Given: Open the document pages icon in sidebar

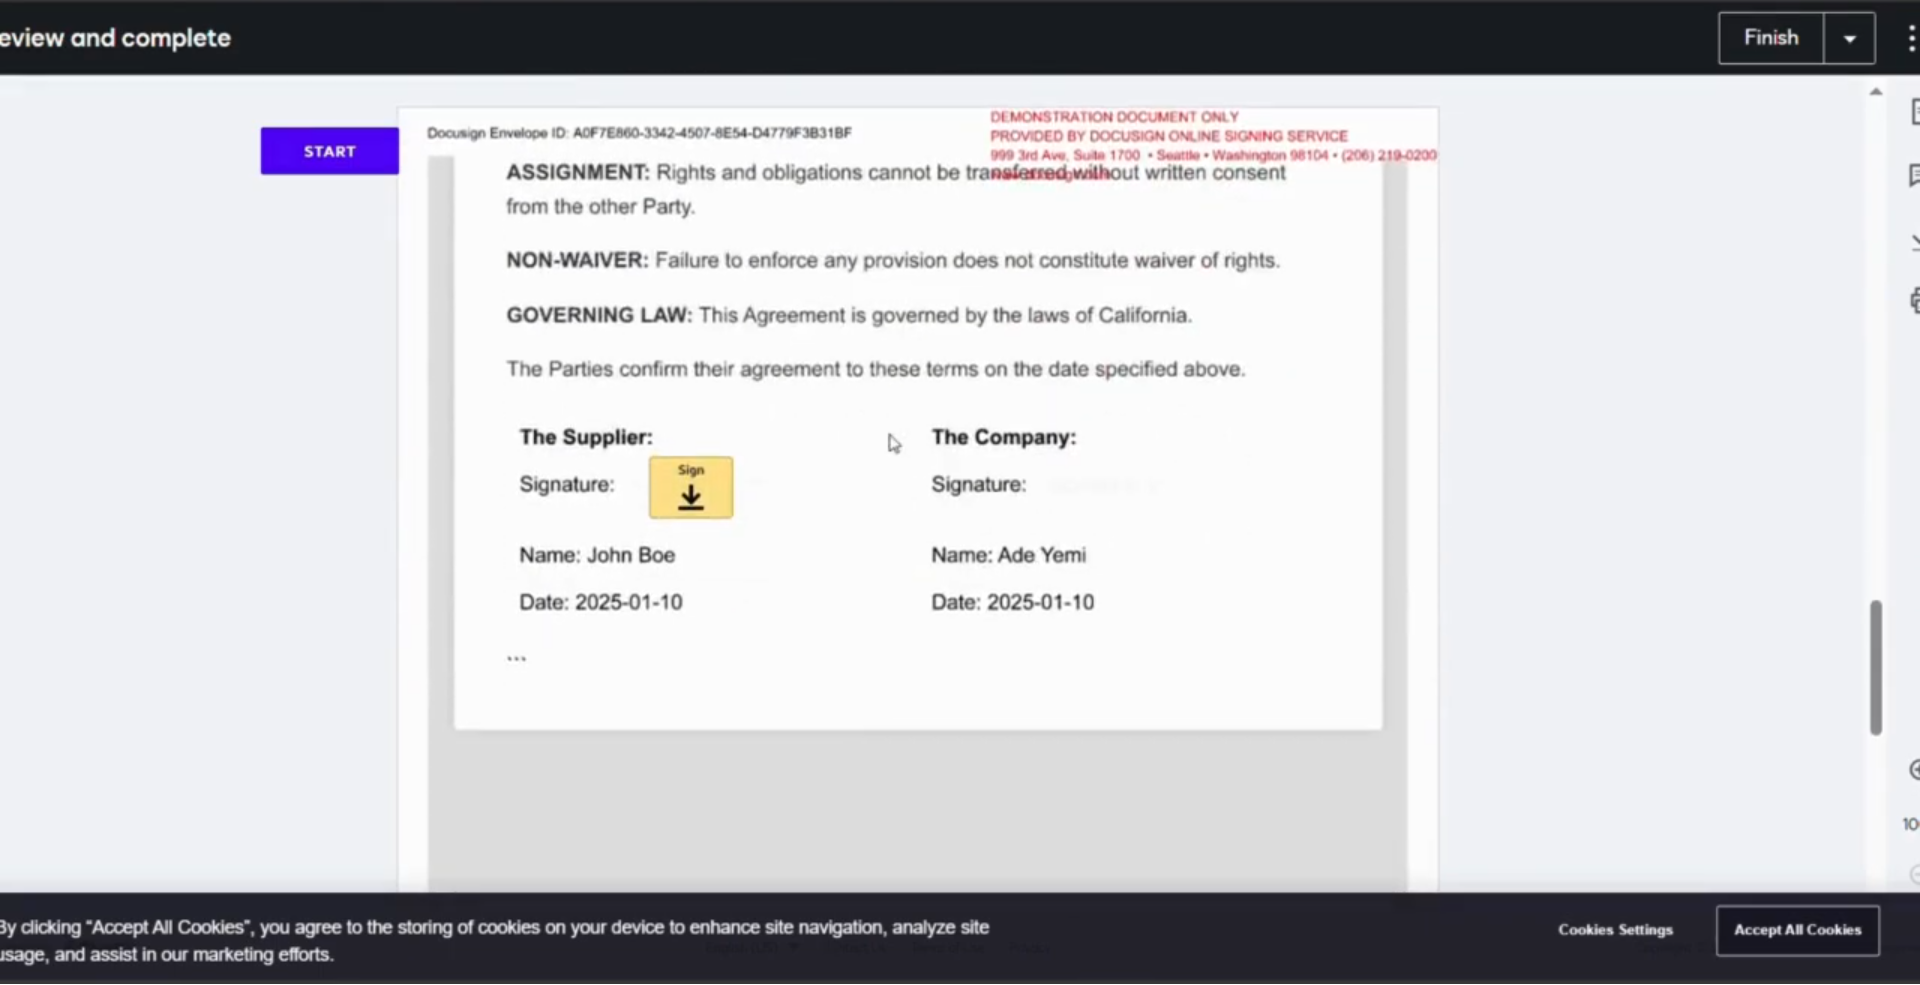Looking at the screenshot, I should [1914, 112].
